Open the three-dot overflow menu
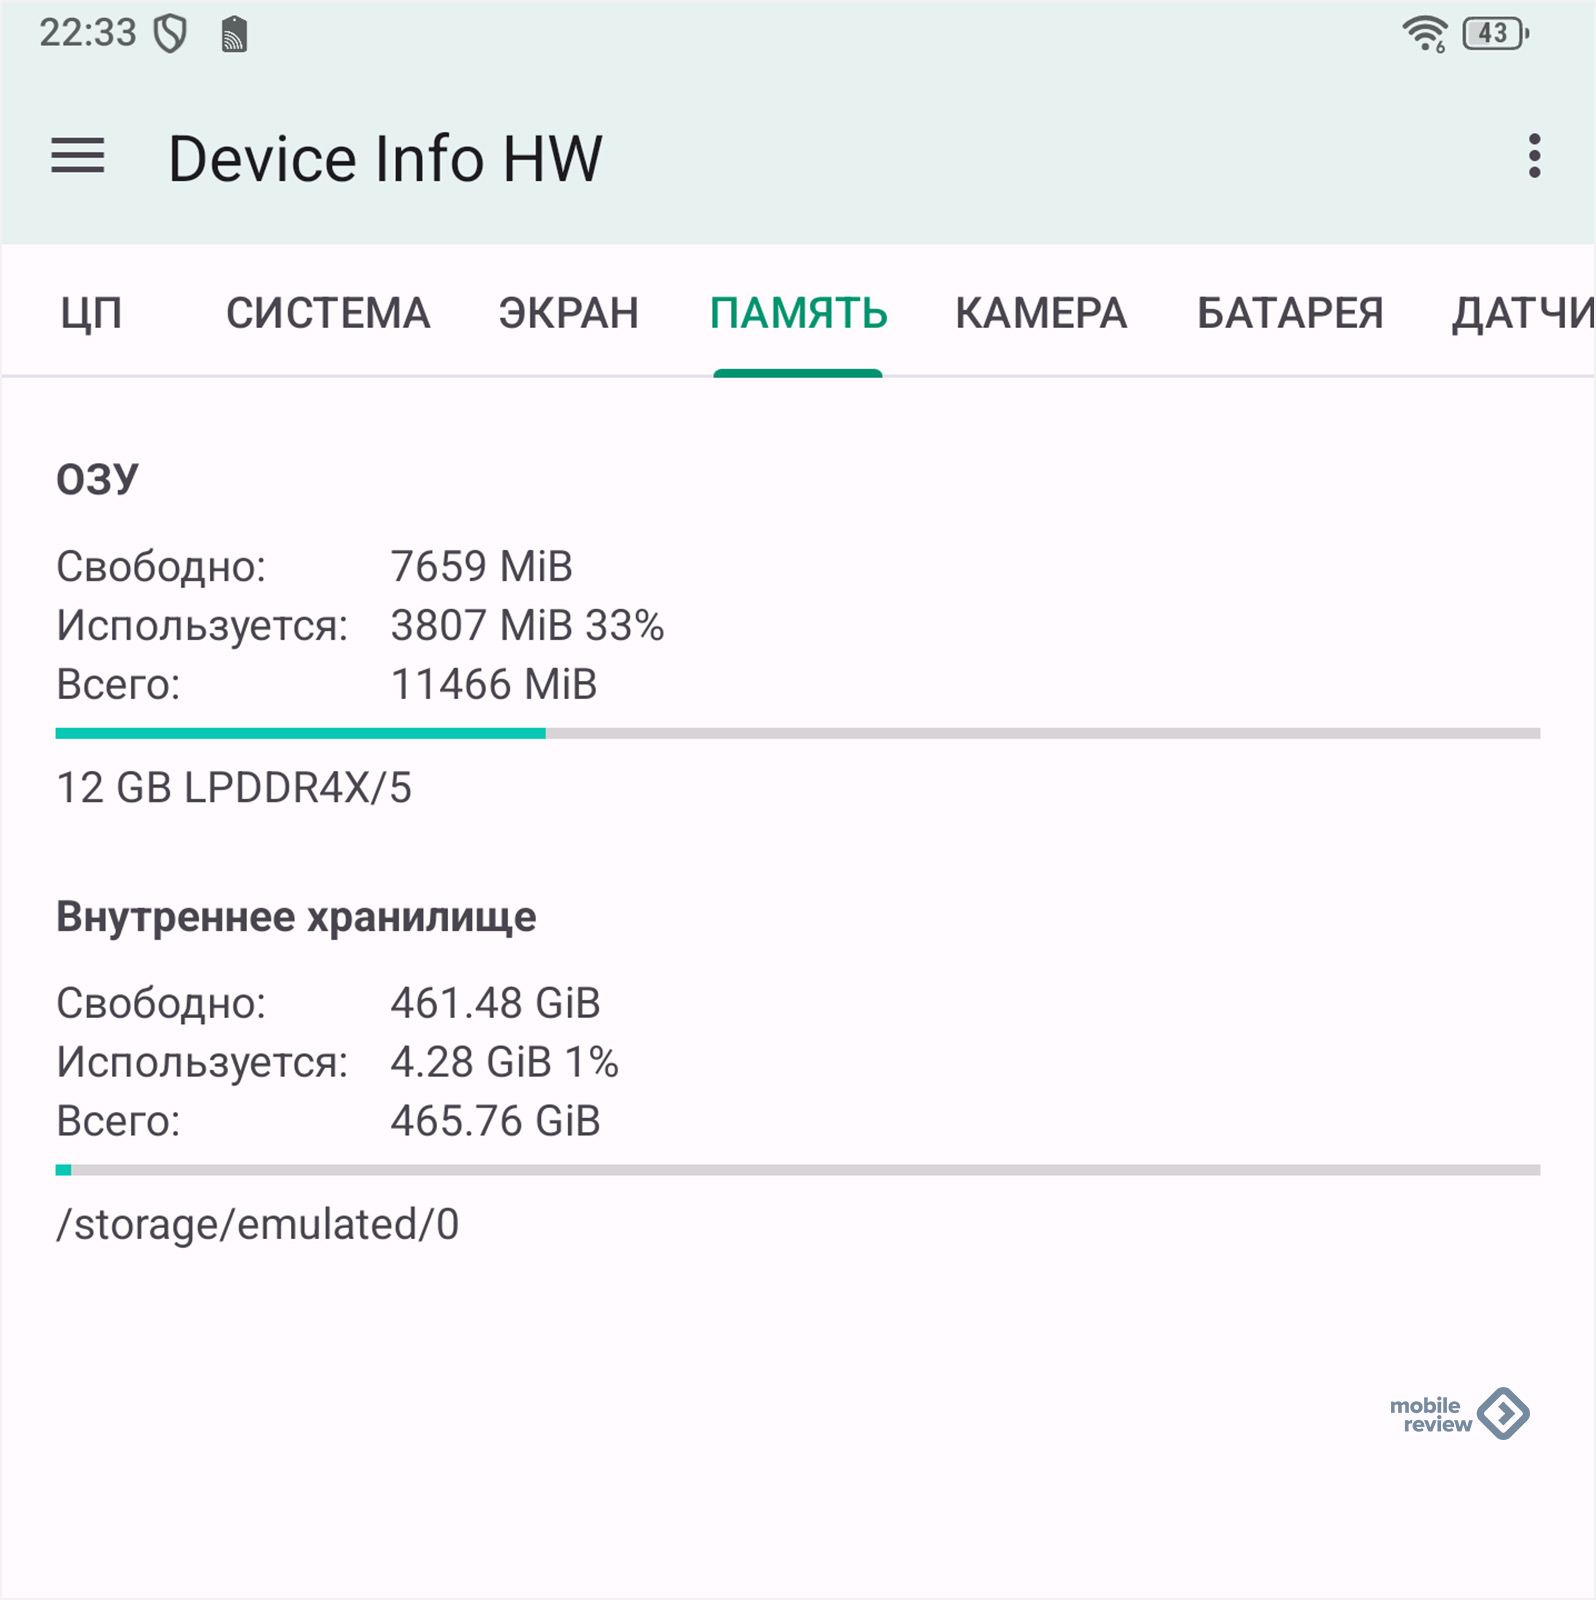The image size is (1596, 1600). pyautogui.click(x=1534, y=157)
